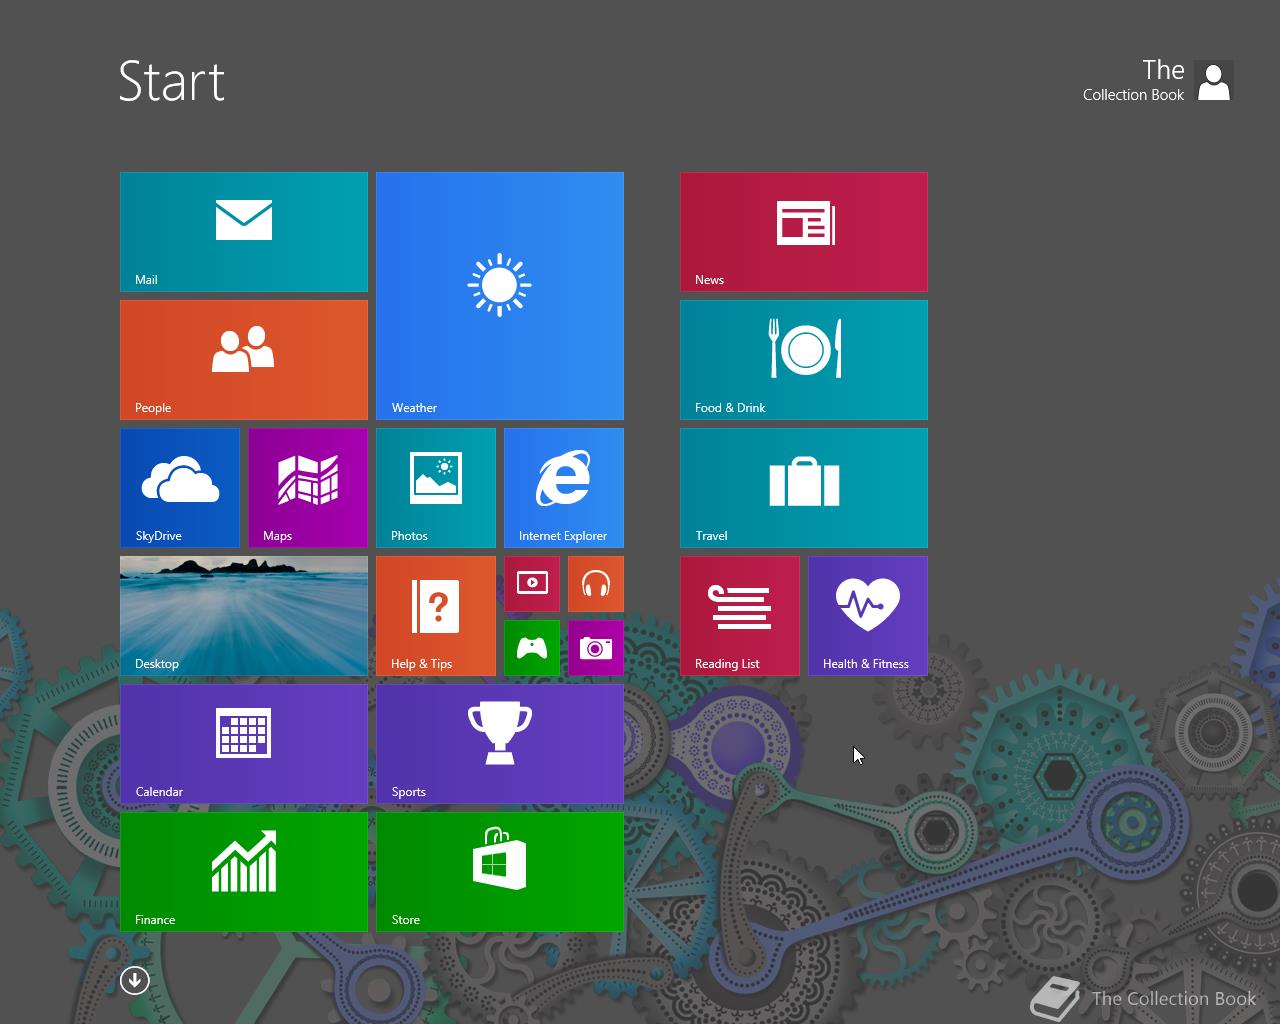Screen dimensions: 1280x1024
Task: Open the user account avatar menu
Action: (1214, 81)
